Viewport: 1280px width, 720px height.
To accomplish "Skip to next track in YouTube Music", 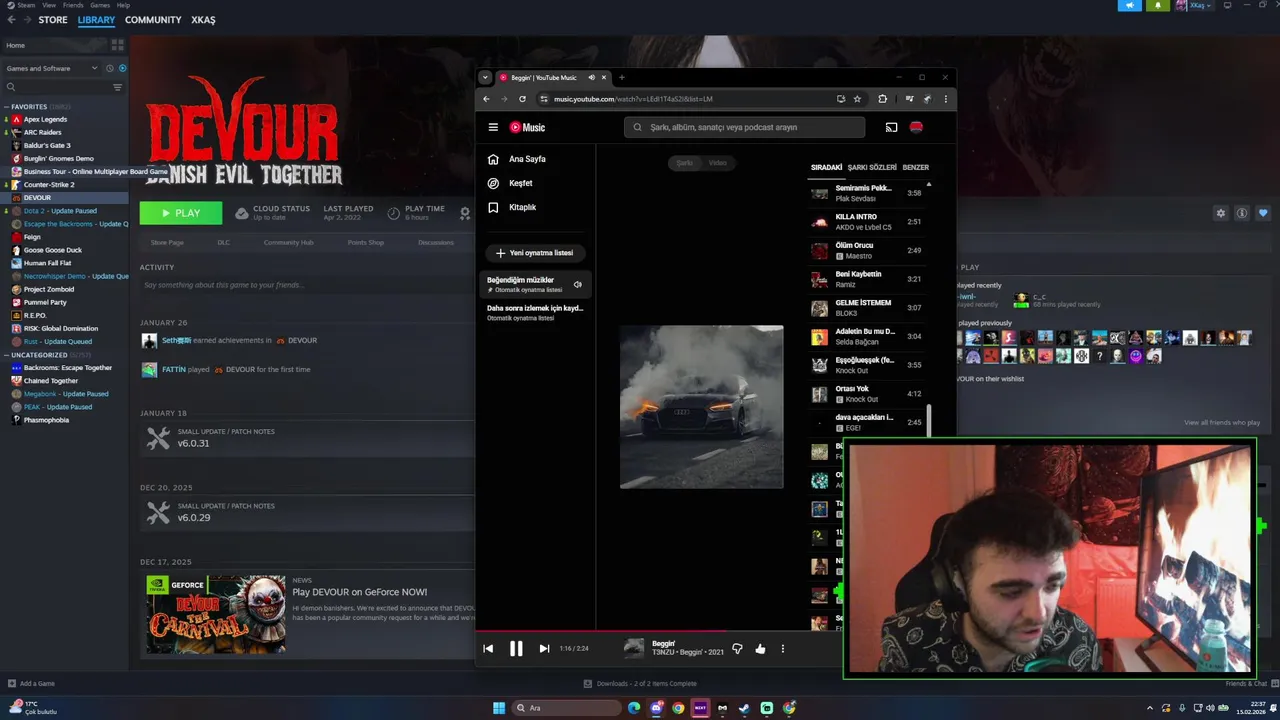I will click(x=544, y=649).
